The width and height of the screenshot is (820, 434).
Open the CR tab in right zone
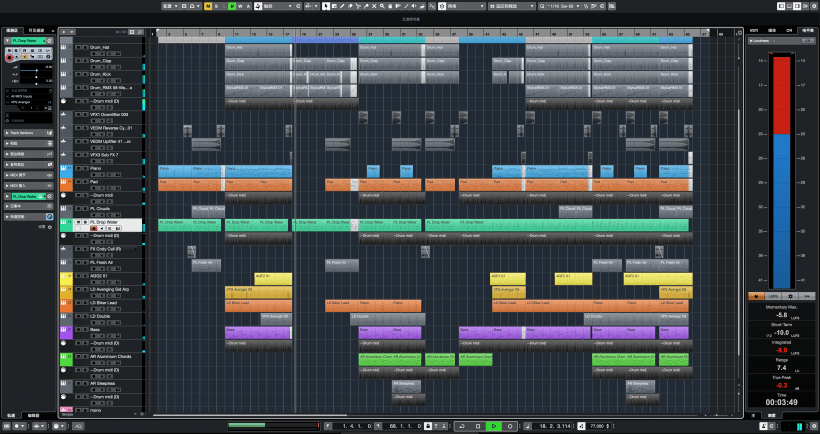click(789, 30)
